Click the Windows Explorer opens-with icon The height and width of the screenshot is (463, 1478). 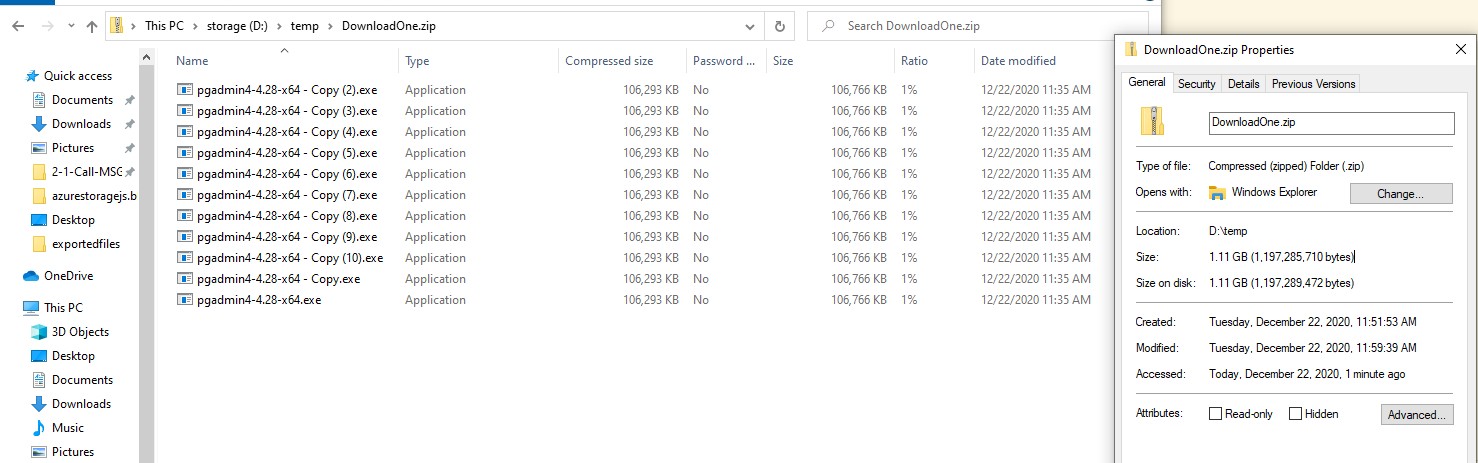[1217, 192]
